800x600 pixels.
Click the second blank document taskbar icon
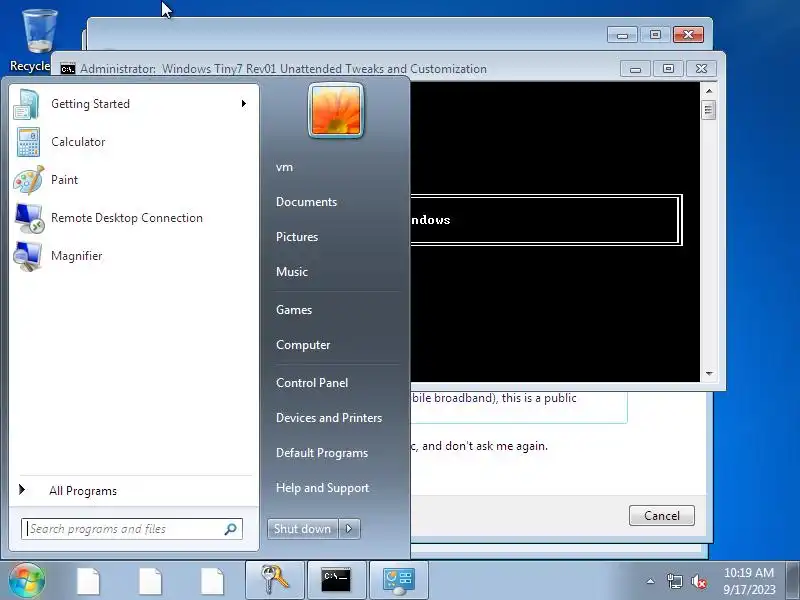click(x=150, y=581)
